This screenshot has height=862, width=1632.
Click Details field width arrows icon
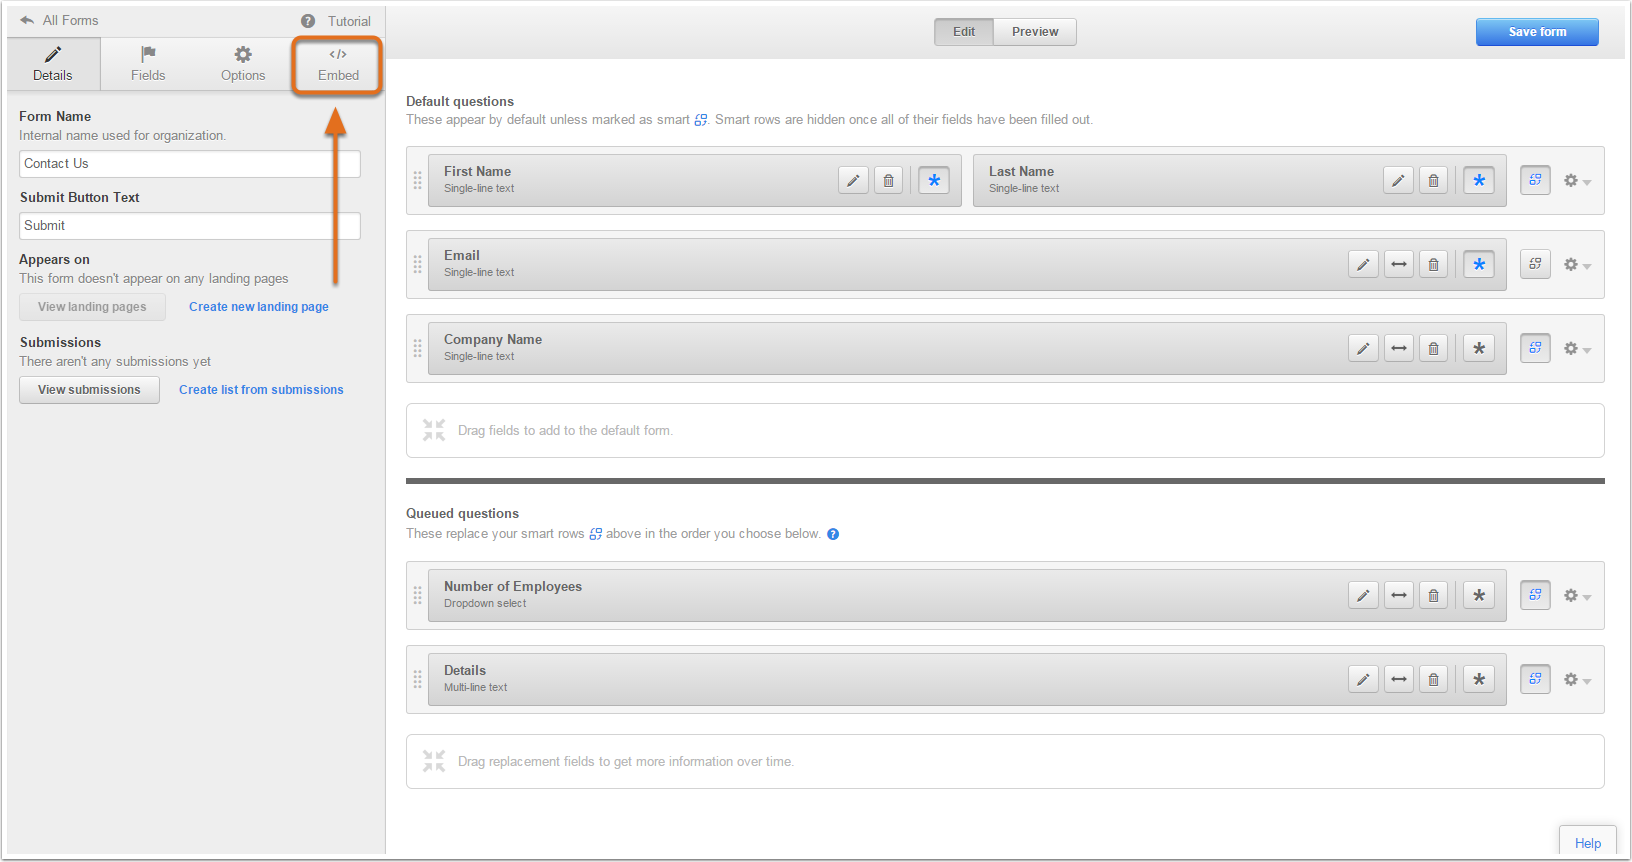(x=1399, y=680)
